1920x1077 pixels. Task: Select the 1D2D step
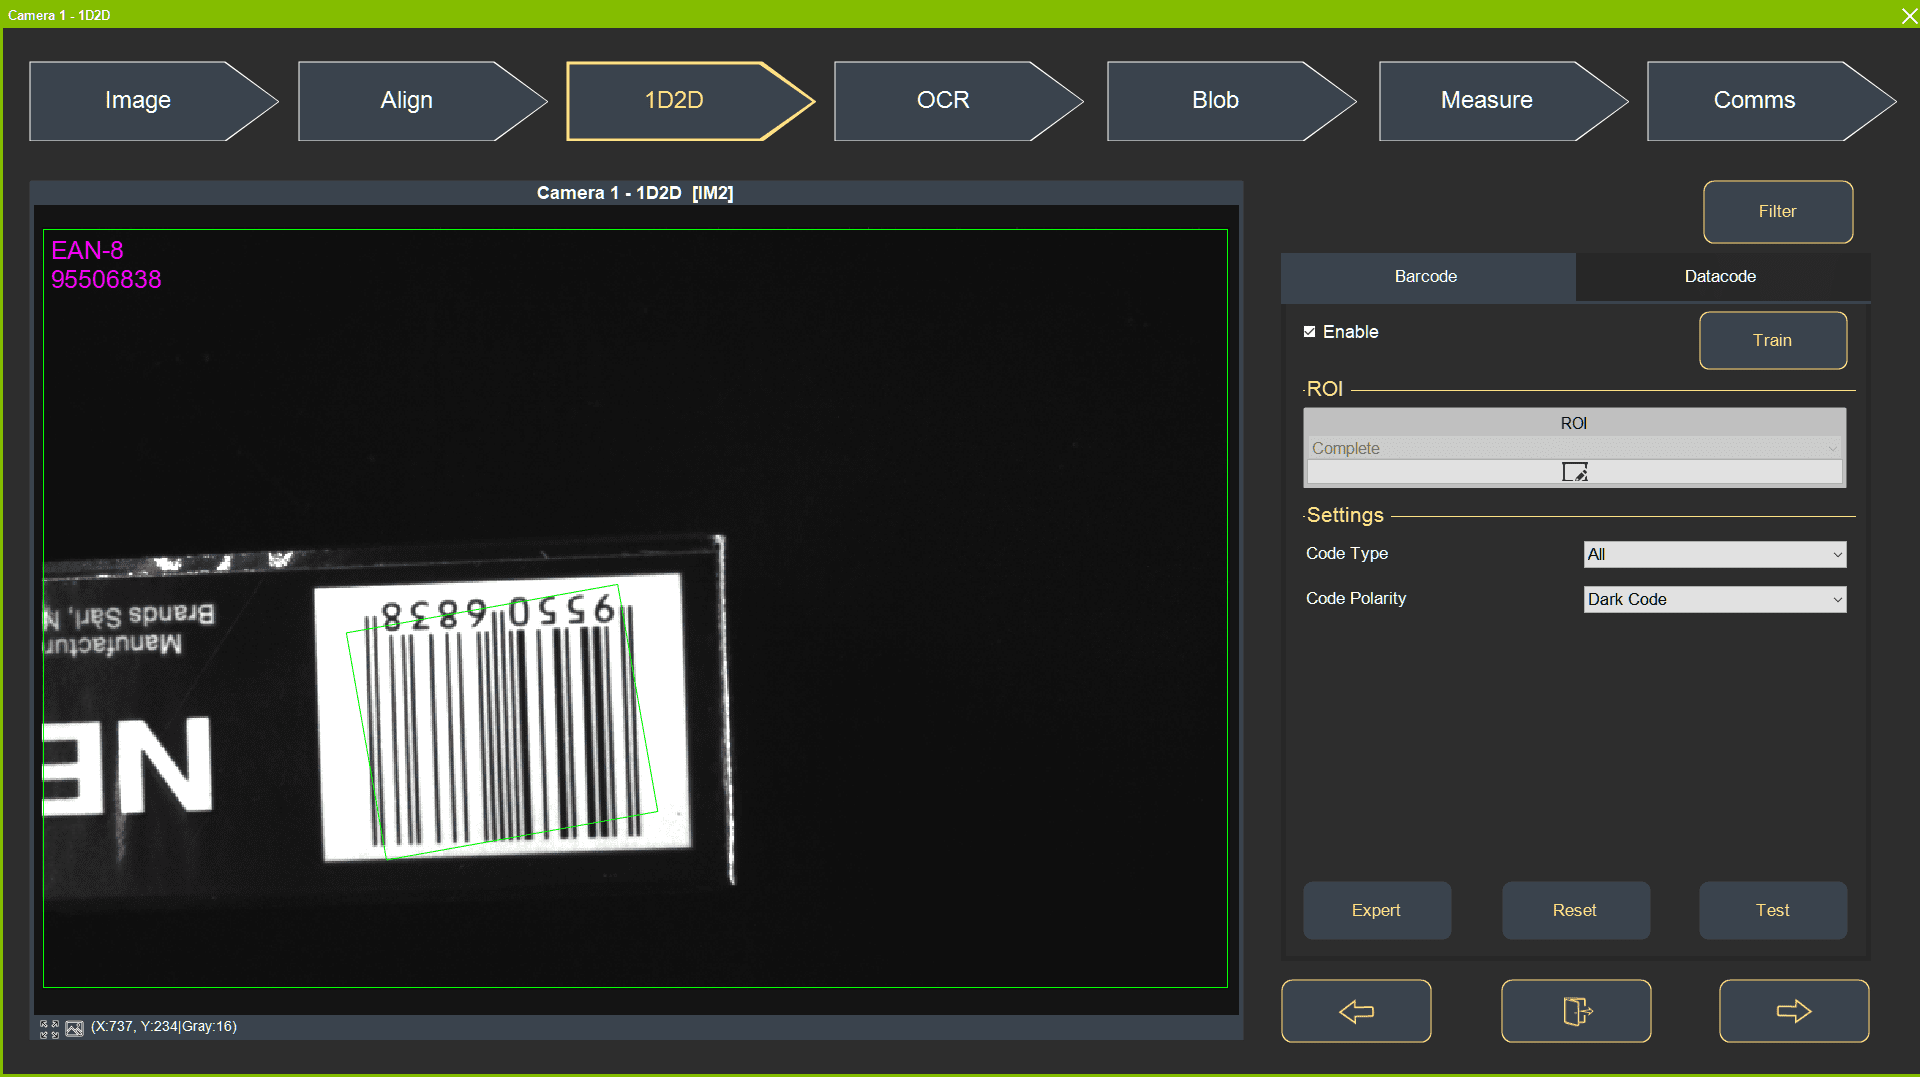[690, 101]
